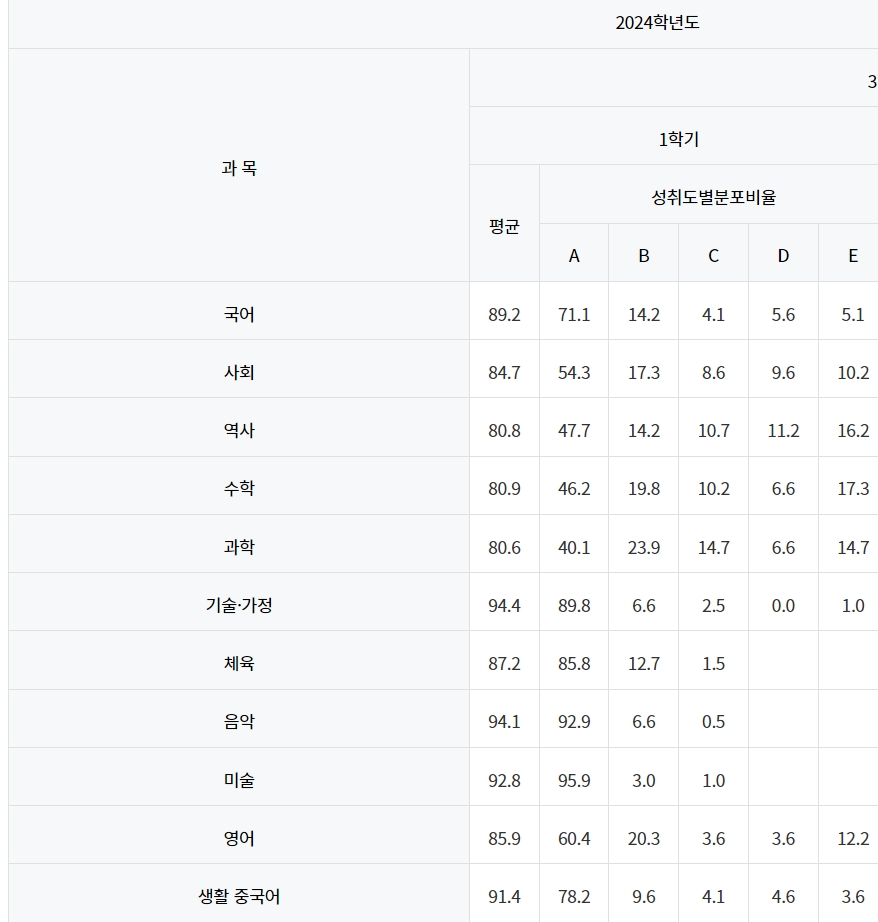Click 국어 average value 89.2
The height and width of the screenshot is (922, 878).
[x=504, y=315]
